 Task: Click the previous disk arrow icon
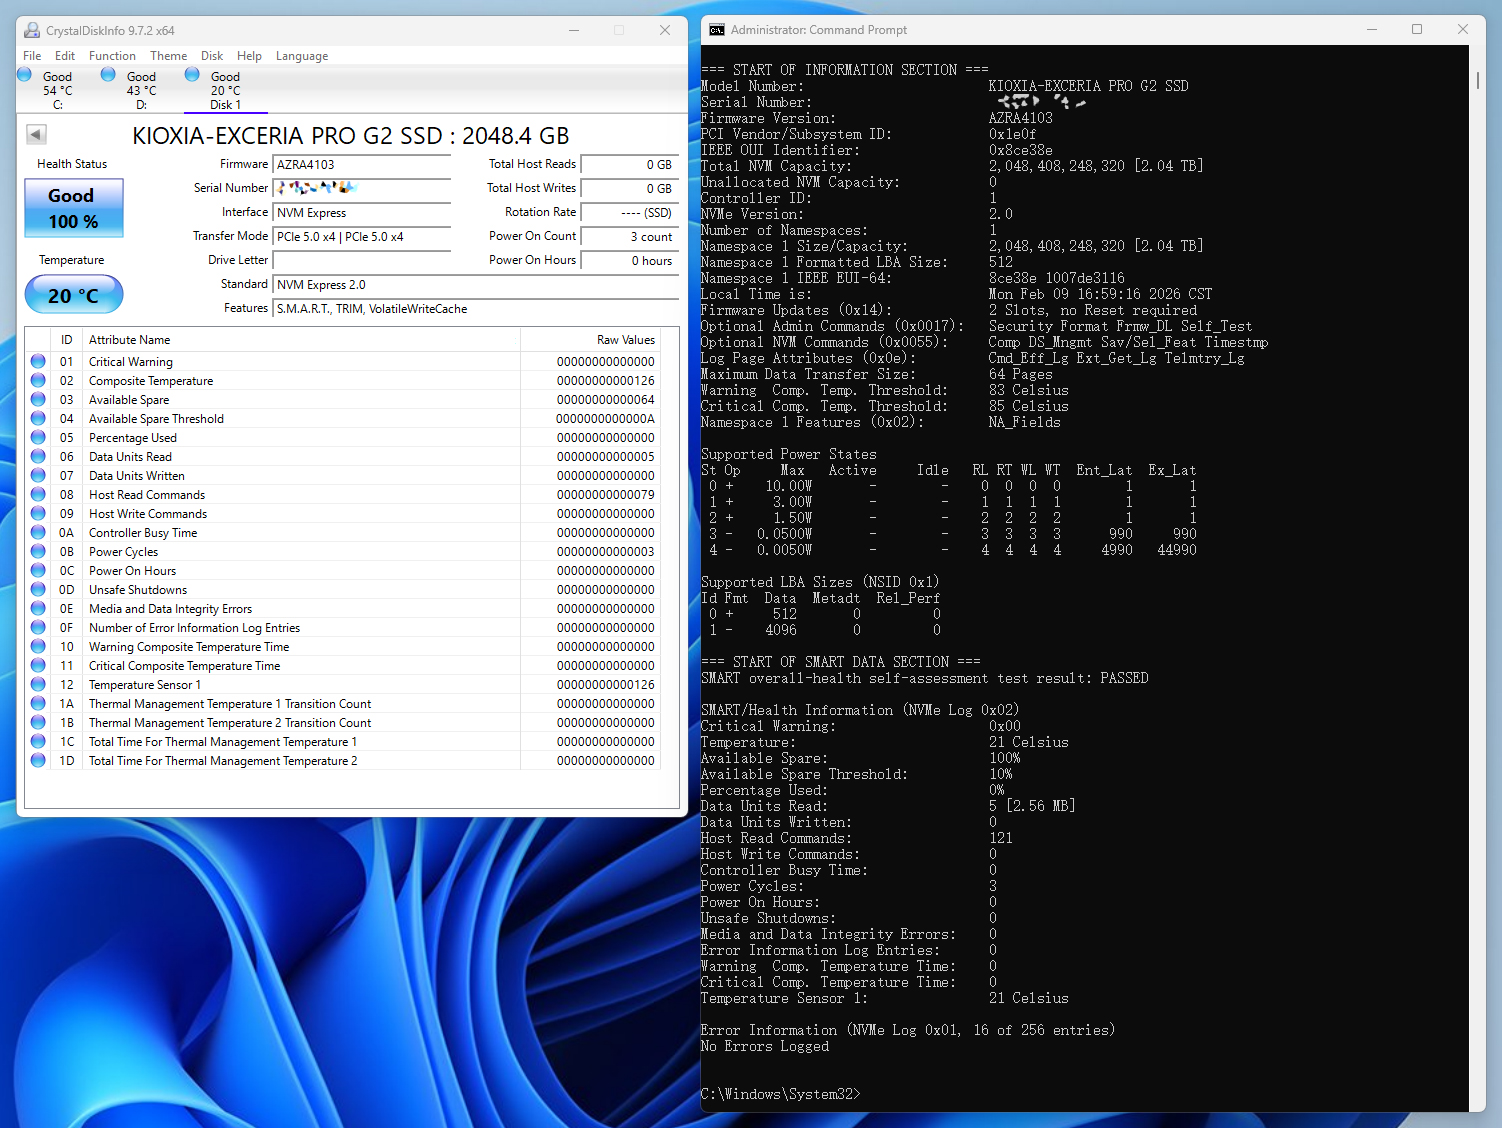click(36, 134)
